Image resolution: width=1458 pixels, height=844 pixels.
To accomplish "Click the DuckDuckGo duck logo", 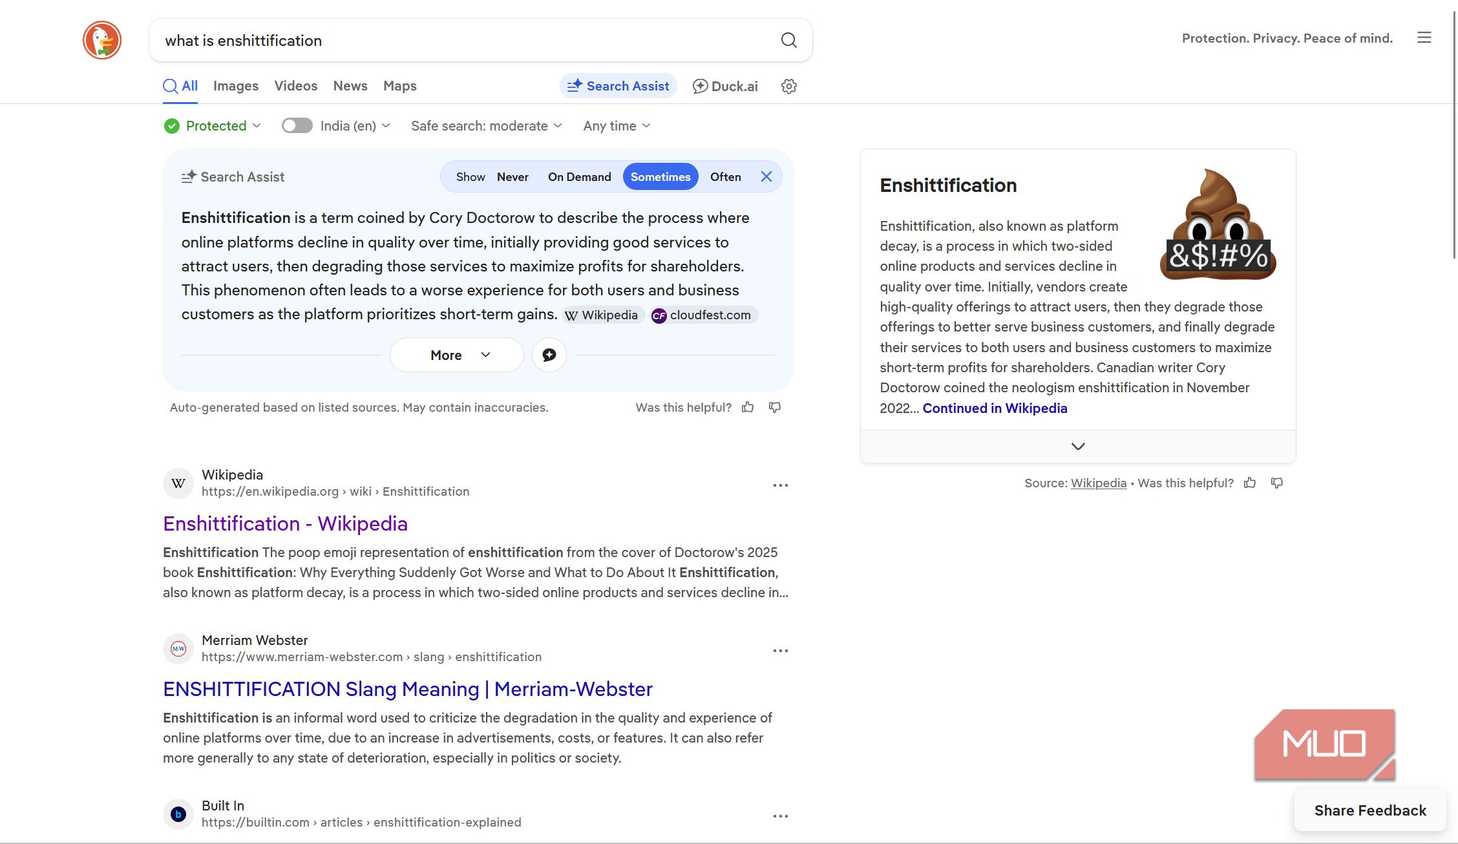I will [x=102, y=40].
